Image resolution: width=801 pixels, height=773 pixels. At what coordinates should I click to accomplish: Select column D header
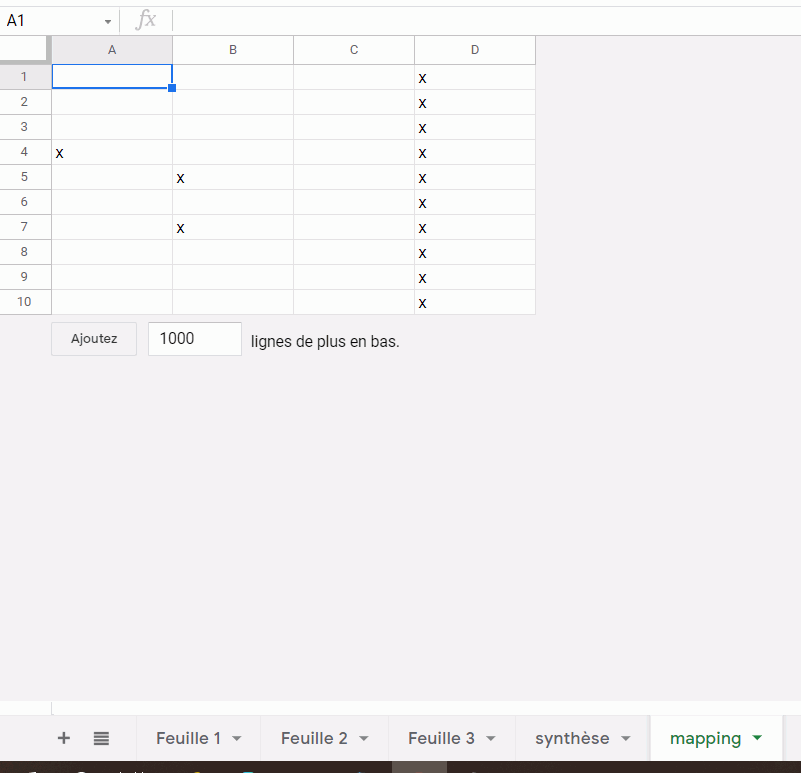pyautogui.click(x=475, y=50)
